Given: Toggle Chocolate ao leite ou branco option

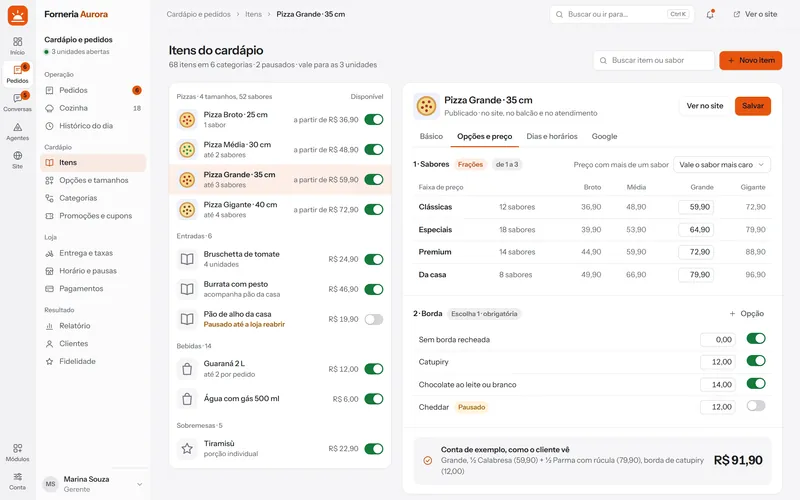Looking at the screenshot, I should point(756,383).
